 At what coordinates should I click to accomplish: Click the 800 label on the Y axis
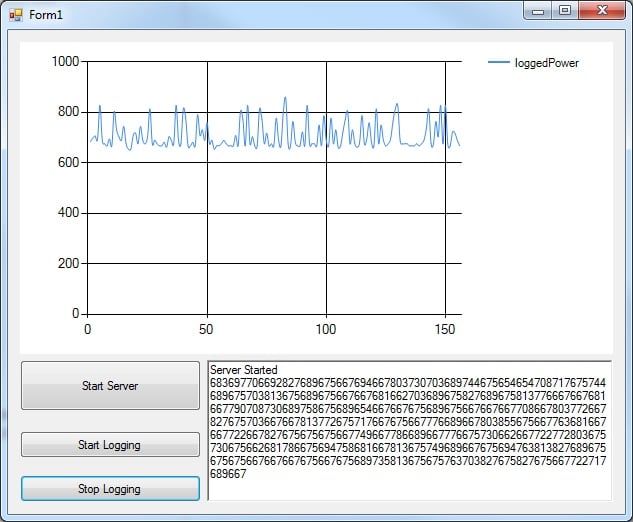(68, 112)
